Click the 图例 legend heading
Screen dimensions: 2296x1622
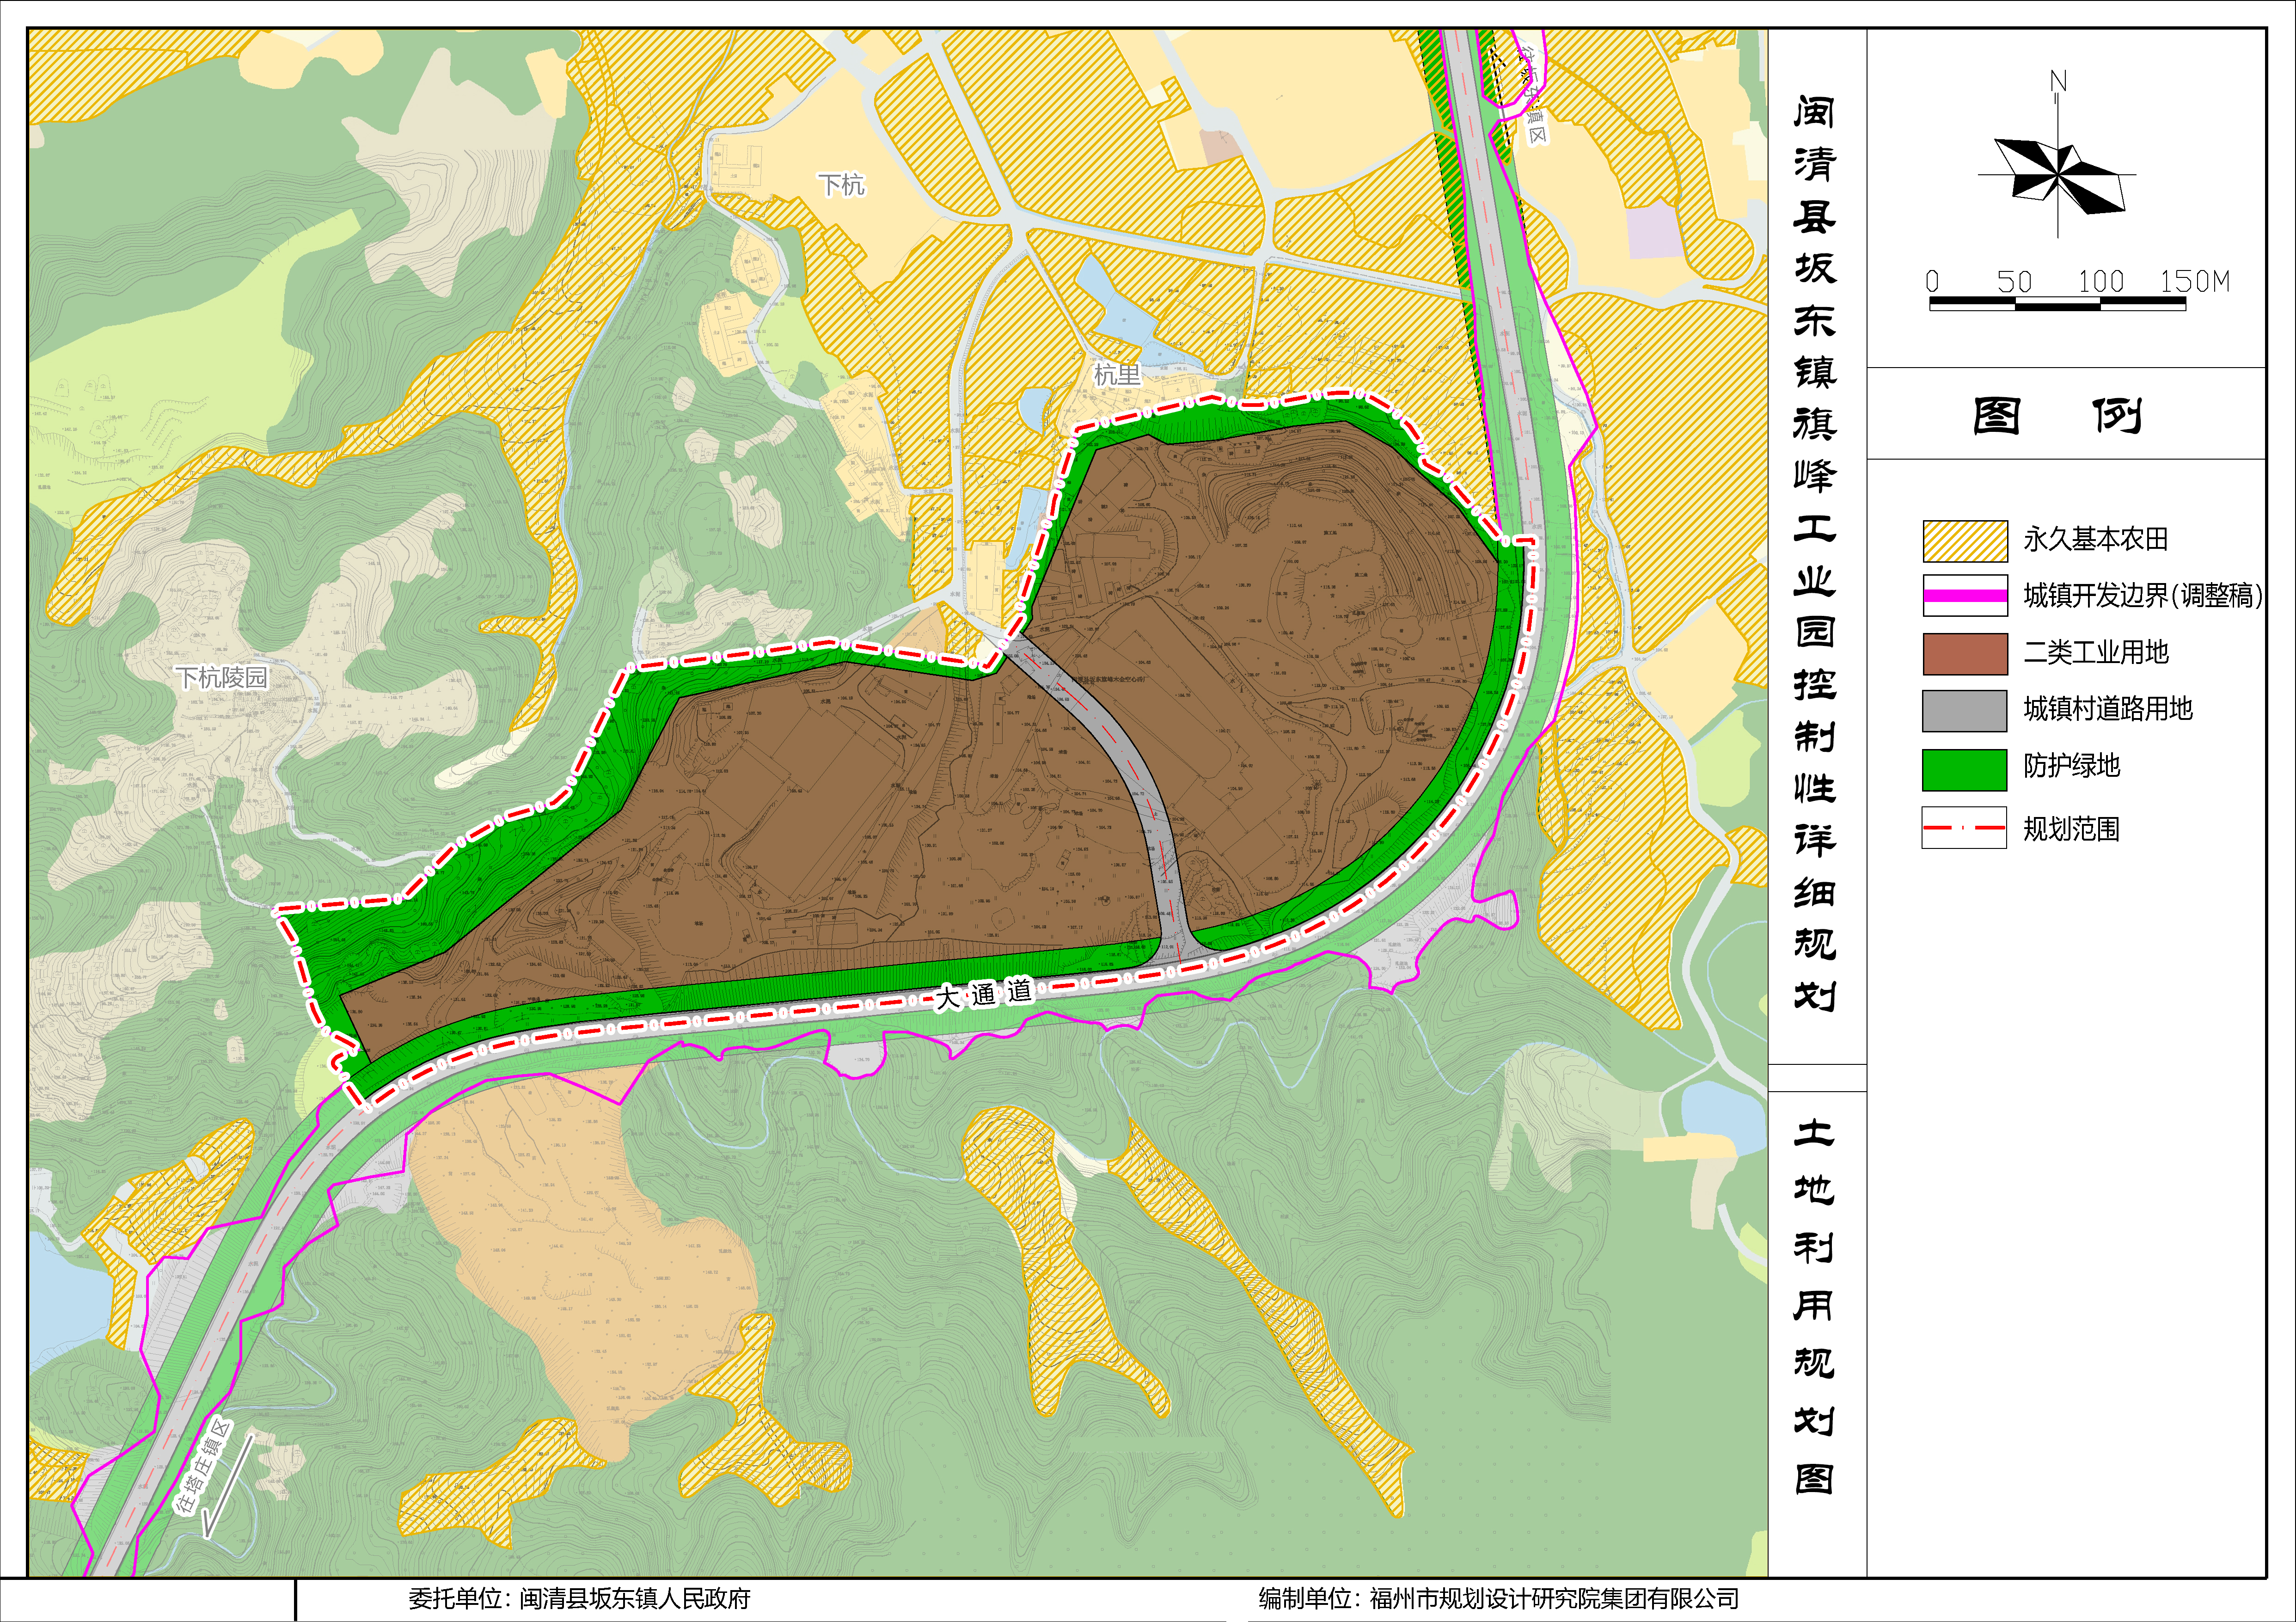point(2058,415)
